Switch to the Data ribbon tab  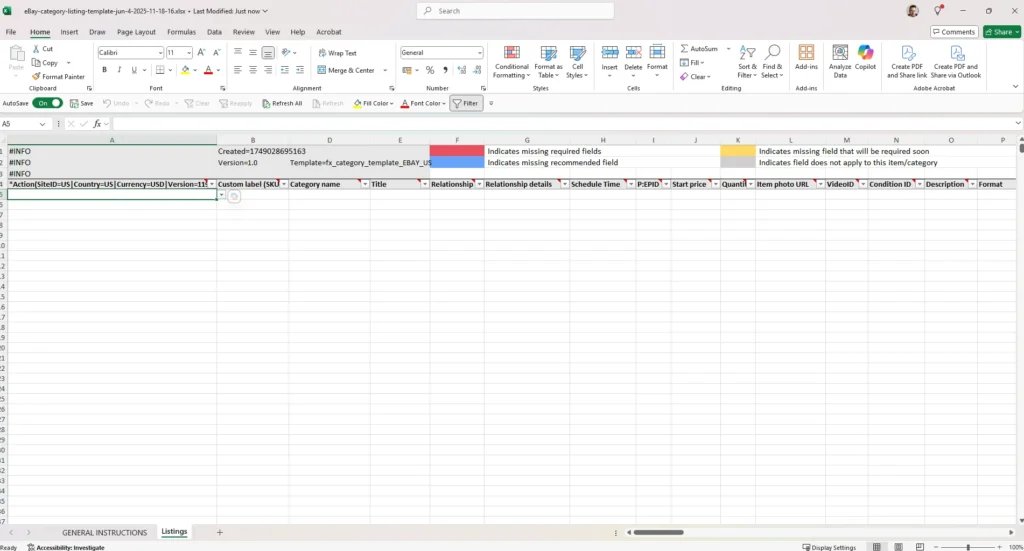tap(214, 32)
